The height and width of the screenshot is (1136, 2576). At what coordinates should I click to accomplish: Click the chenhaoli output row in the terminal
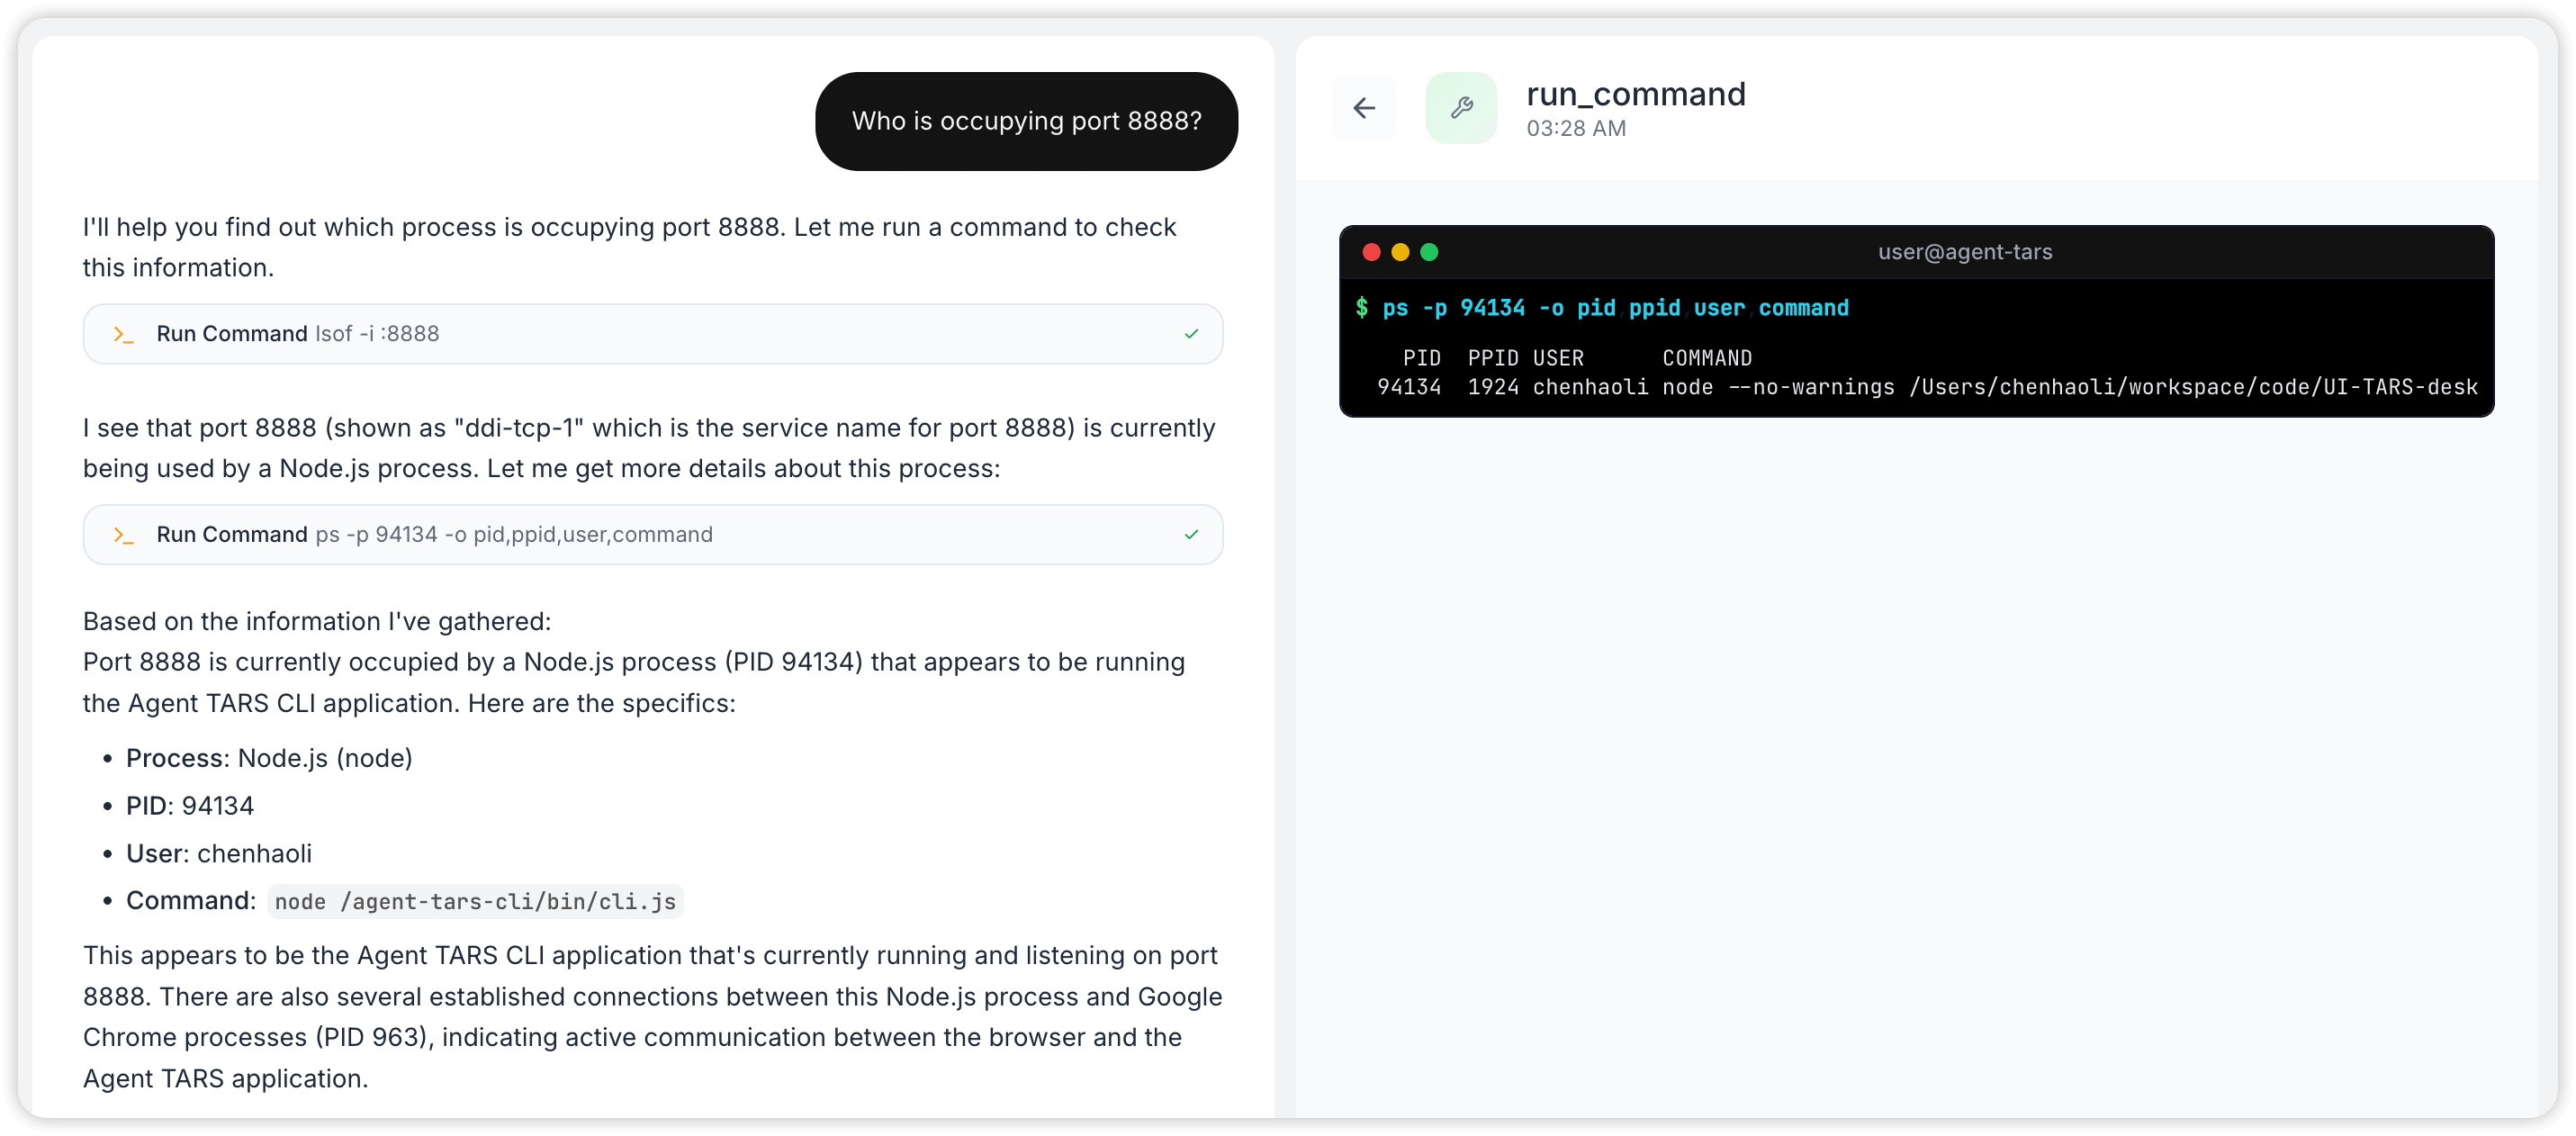click(1926, 387)
